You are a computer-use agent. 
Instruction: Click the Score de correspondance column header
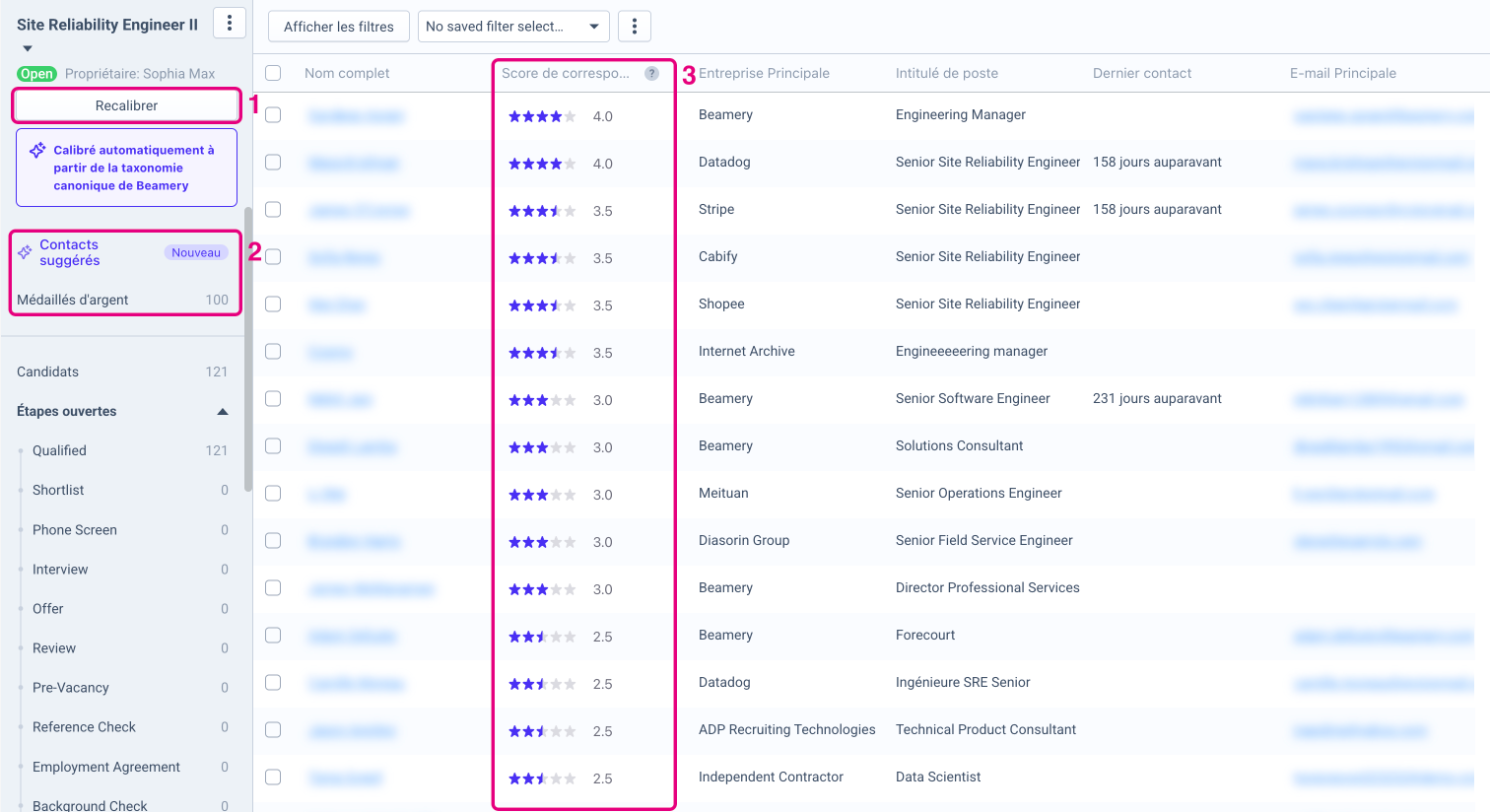coord(566,73)
